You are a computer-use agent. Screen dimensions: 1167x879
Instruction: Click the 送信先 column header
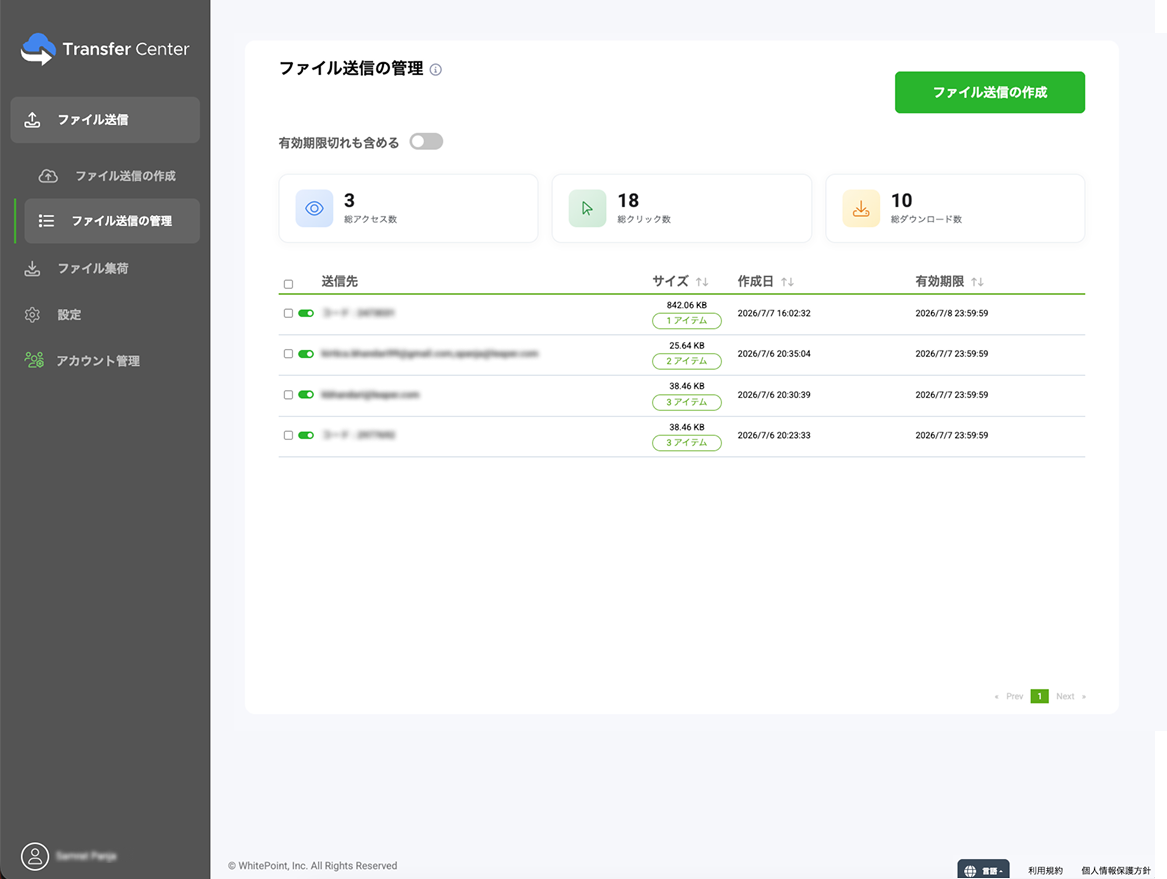pyautogui.click(x=339, y=281)
